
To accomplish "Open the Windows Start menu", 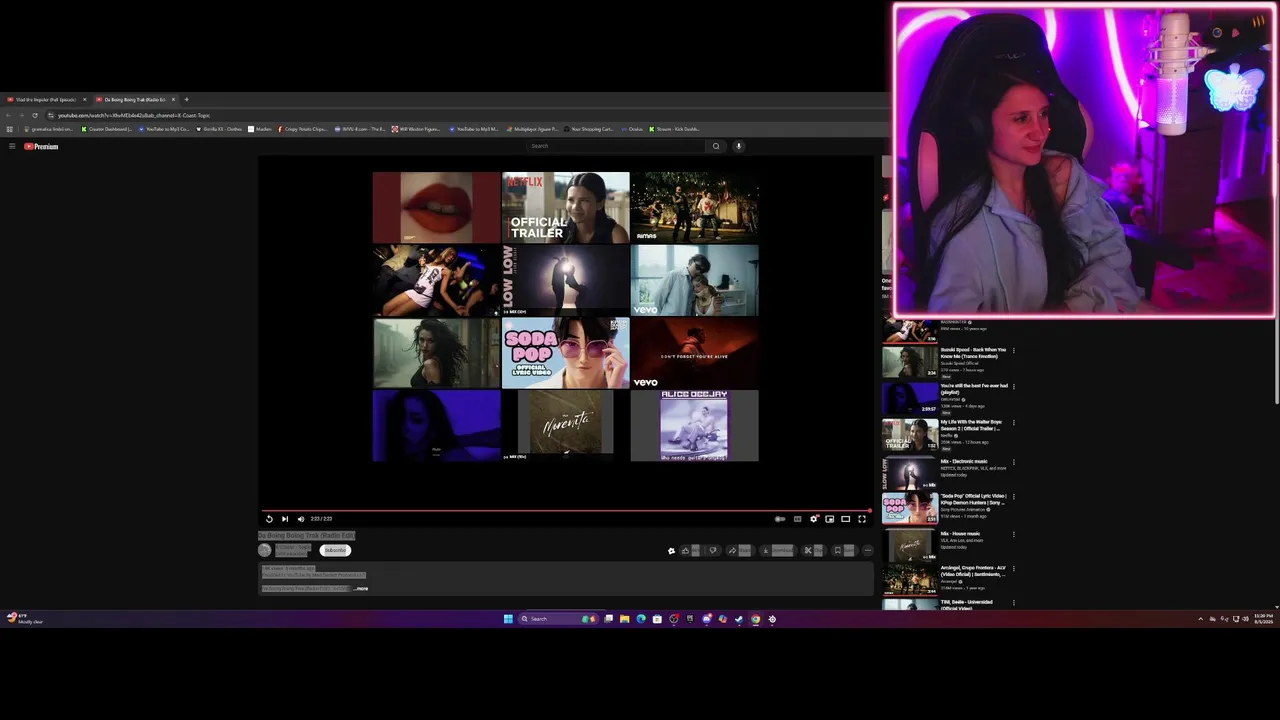I will 508,619.
